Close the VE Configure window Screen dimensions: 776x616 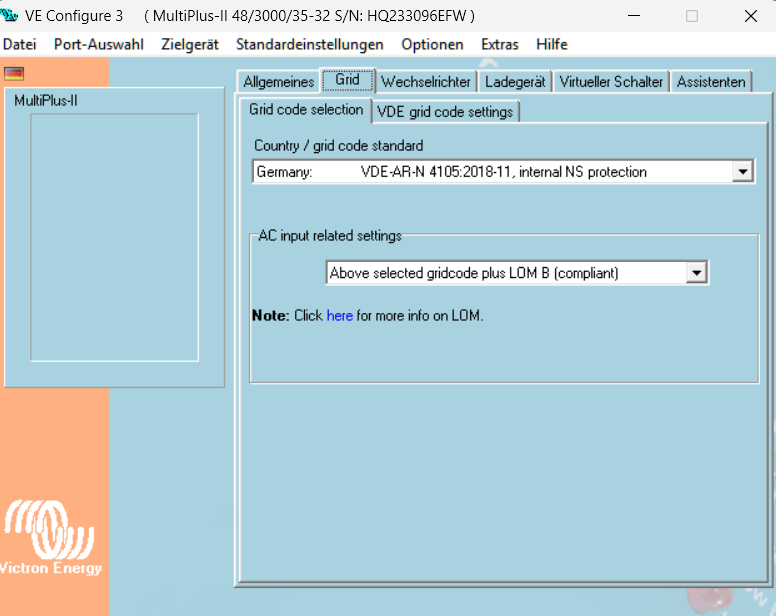(750, 16)
